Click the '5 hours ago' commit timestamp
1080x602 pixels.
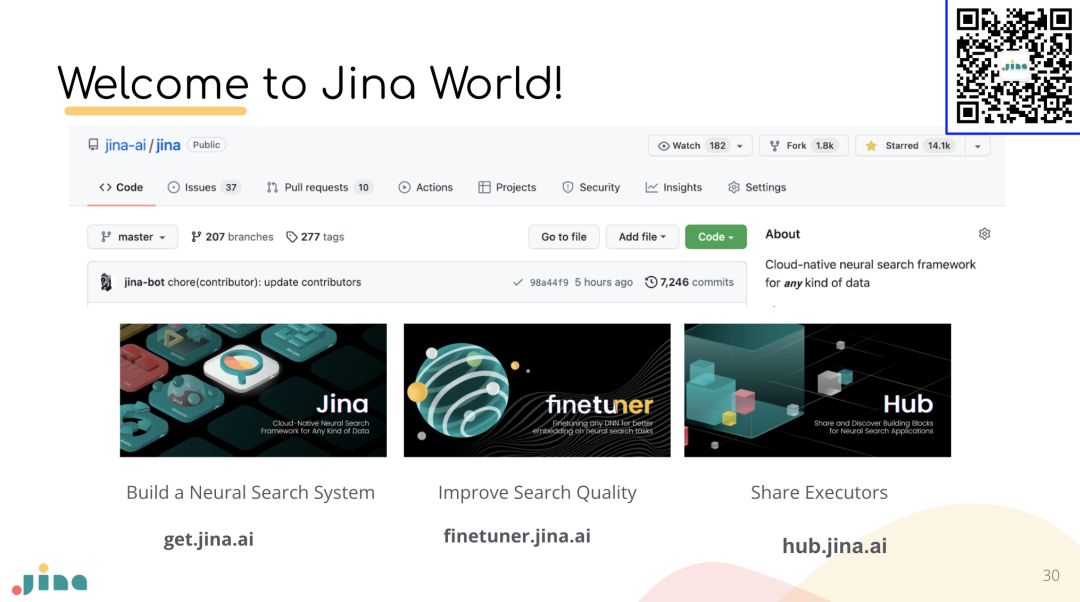(603, 282)
